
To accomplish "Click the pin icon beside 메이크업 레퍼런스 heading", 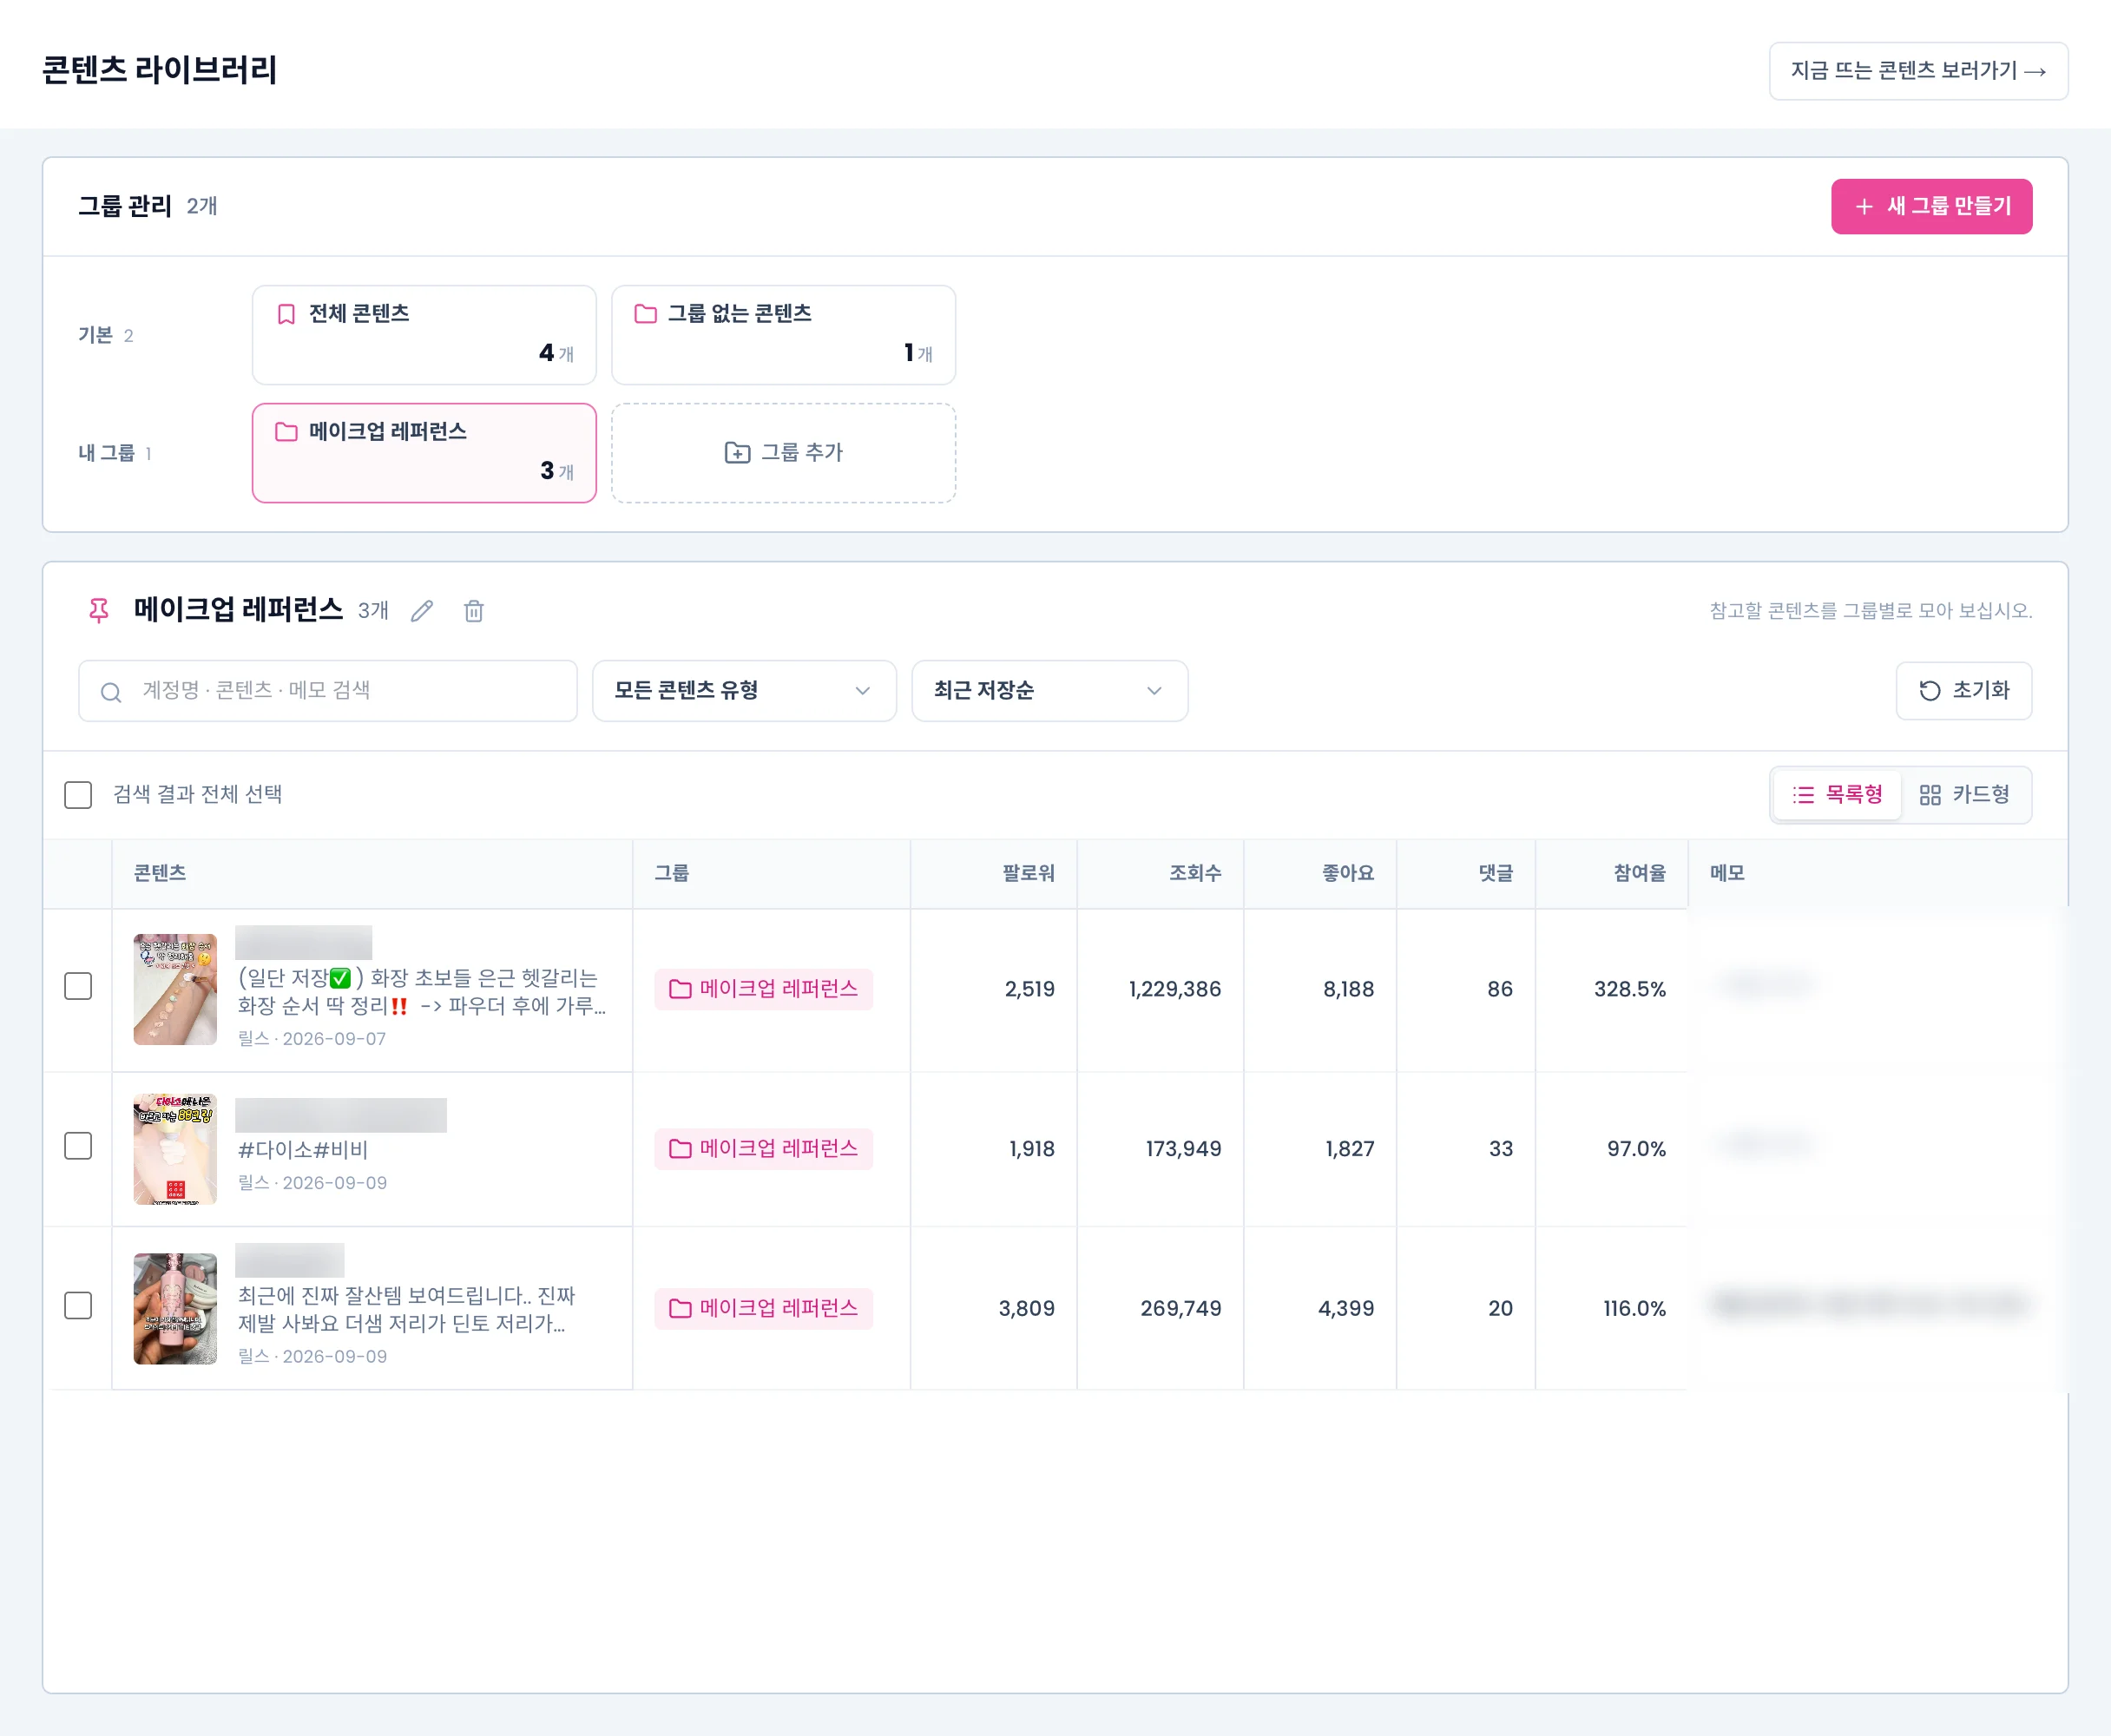I will (x=99, y=610).
